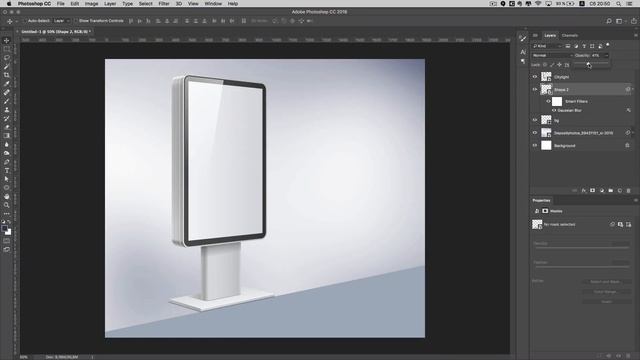640x360 pixels.
Task: Create a new layer icon
Action: [620, 191]
